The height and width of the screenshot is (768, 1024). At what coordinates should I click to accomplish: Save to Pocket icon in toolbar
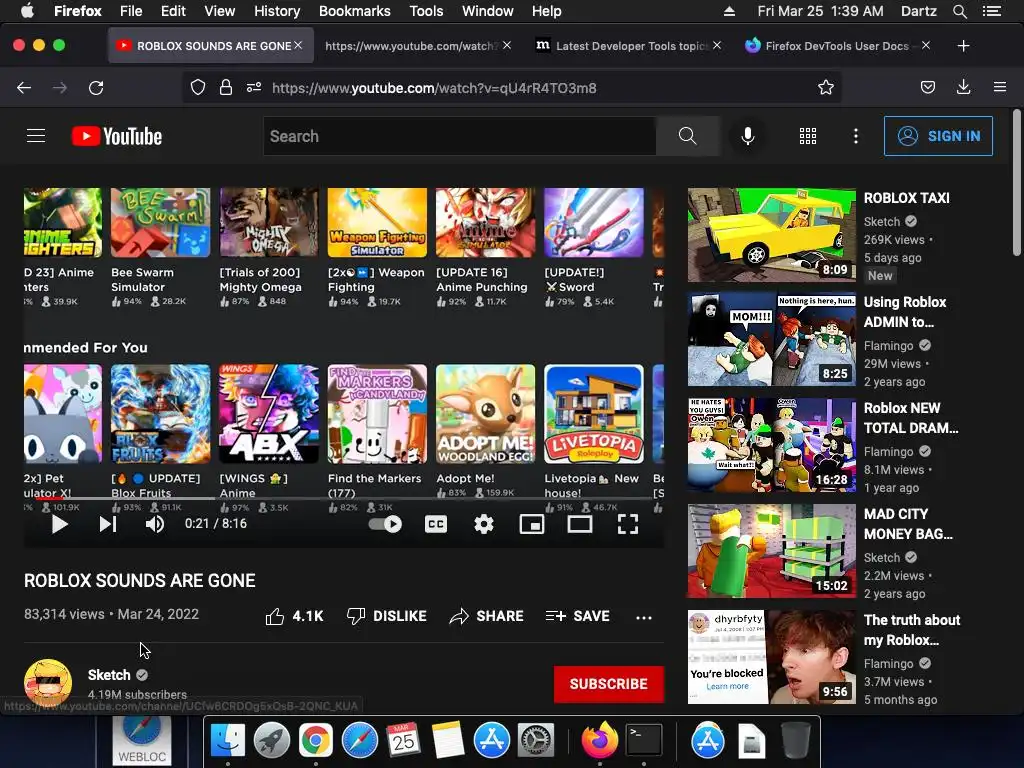[x=927, y=88]
